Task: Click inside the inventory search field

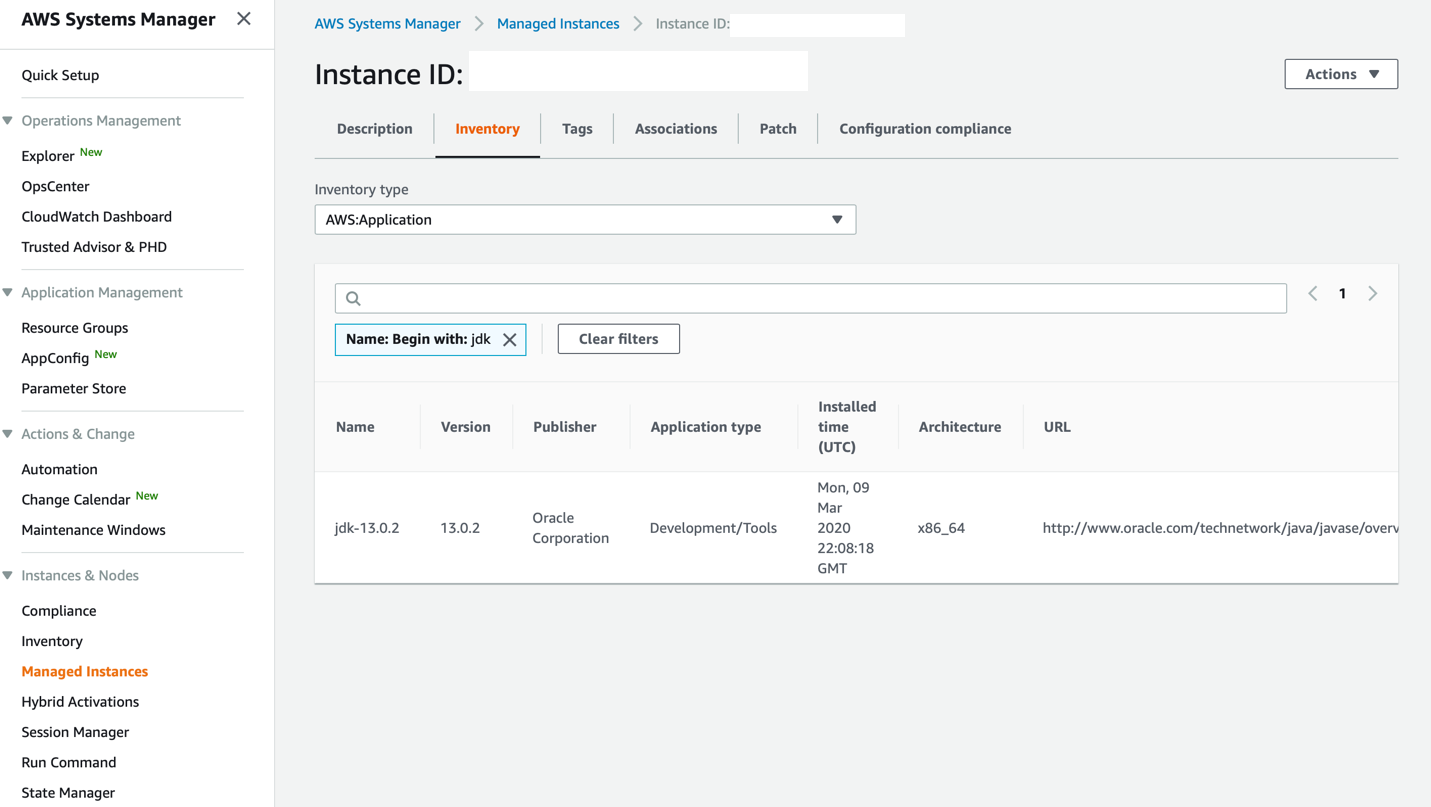Action: 800,297
